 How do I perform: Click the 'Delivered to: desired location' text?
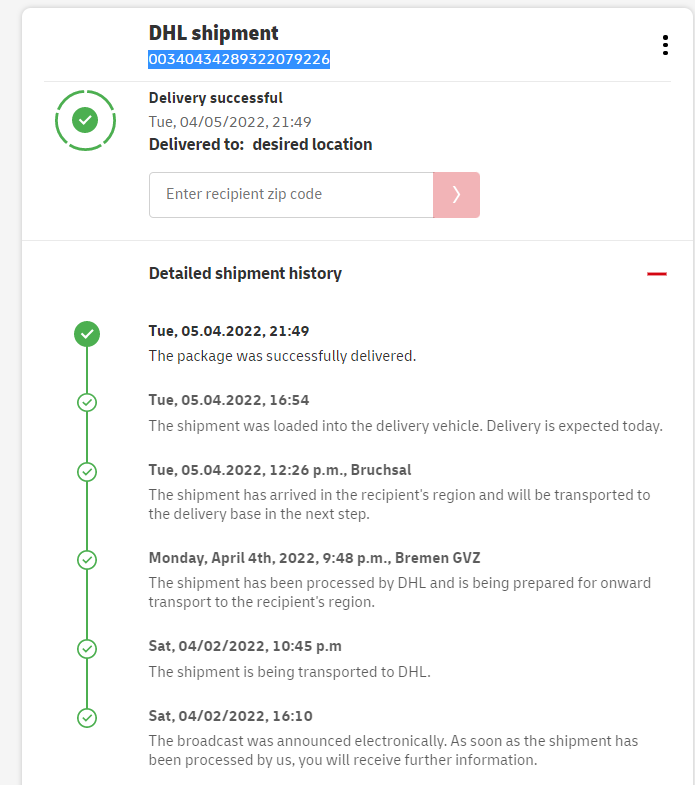point(260,144)
